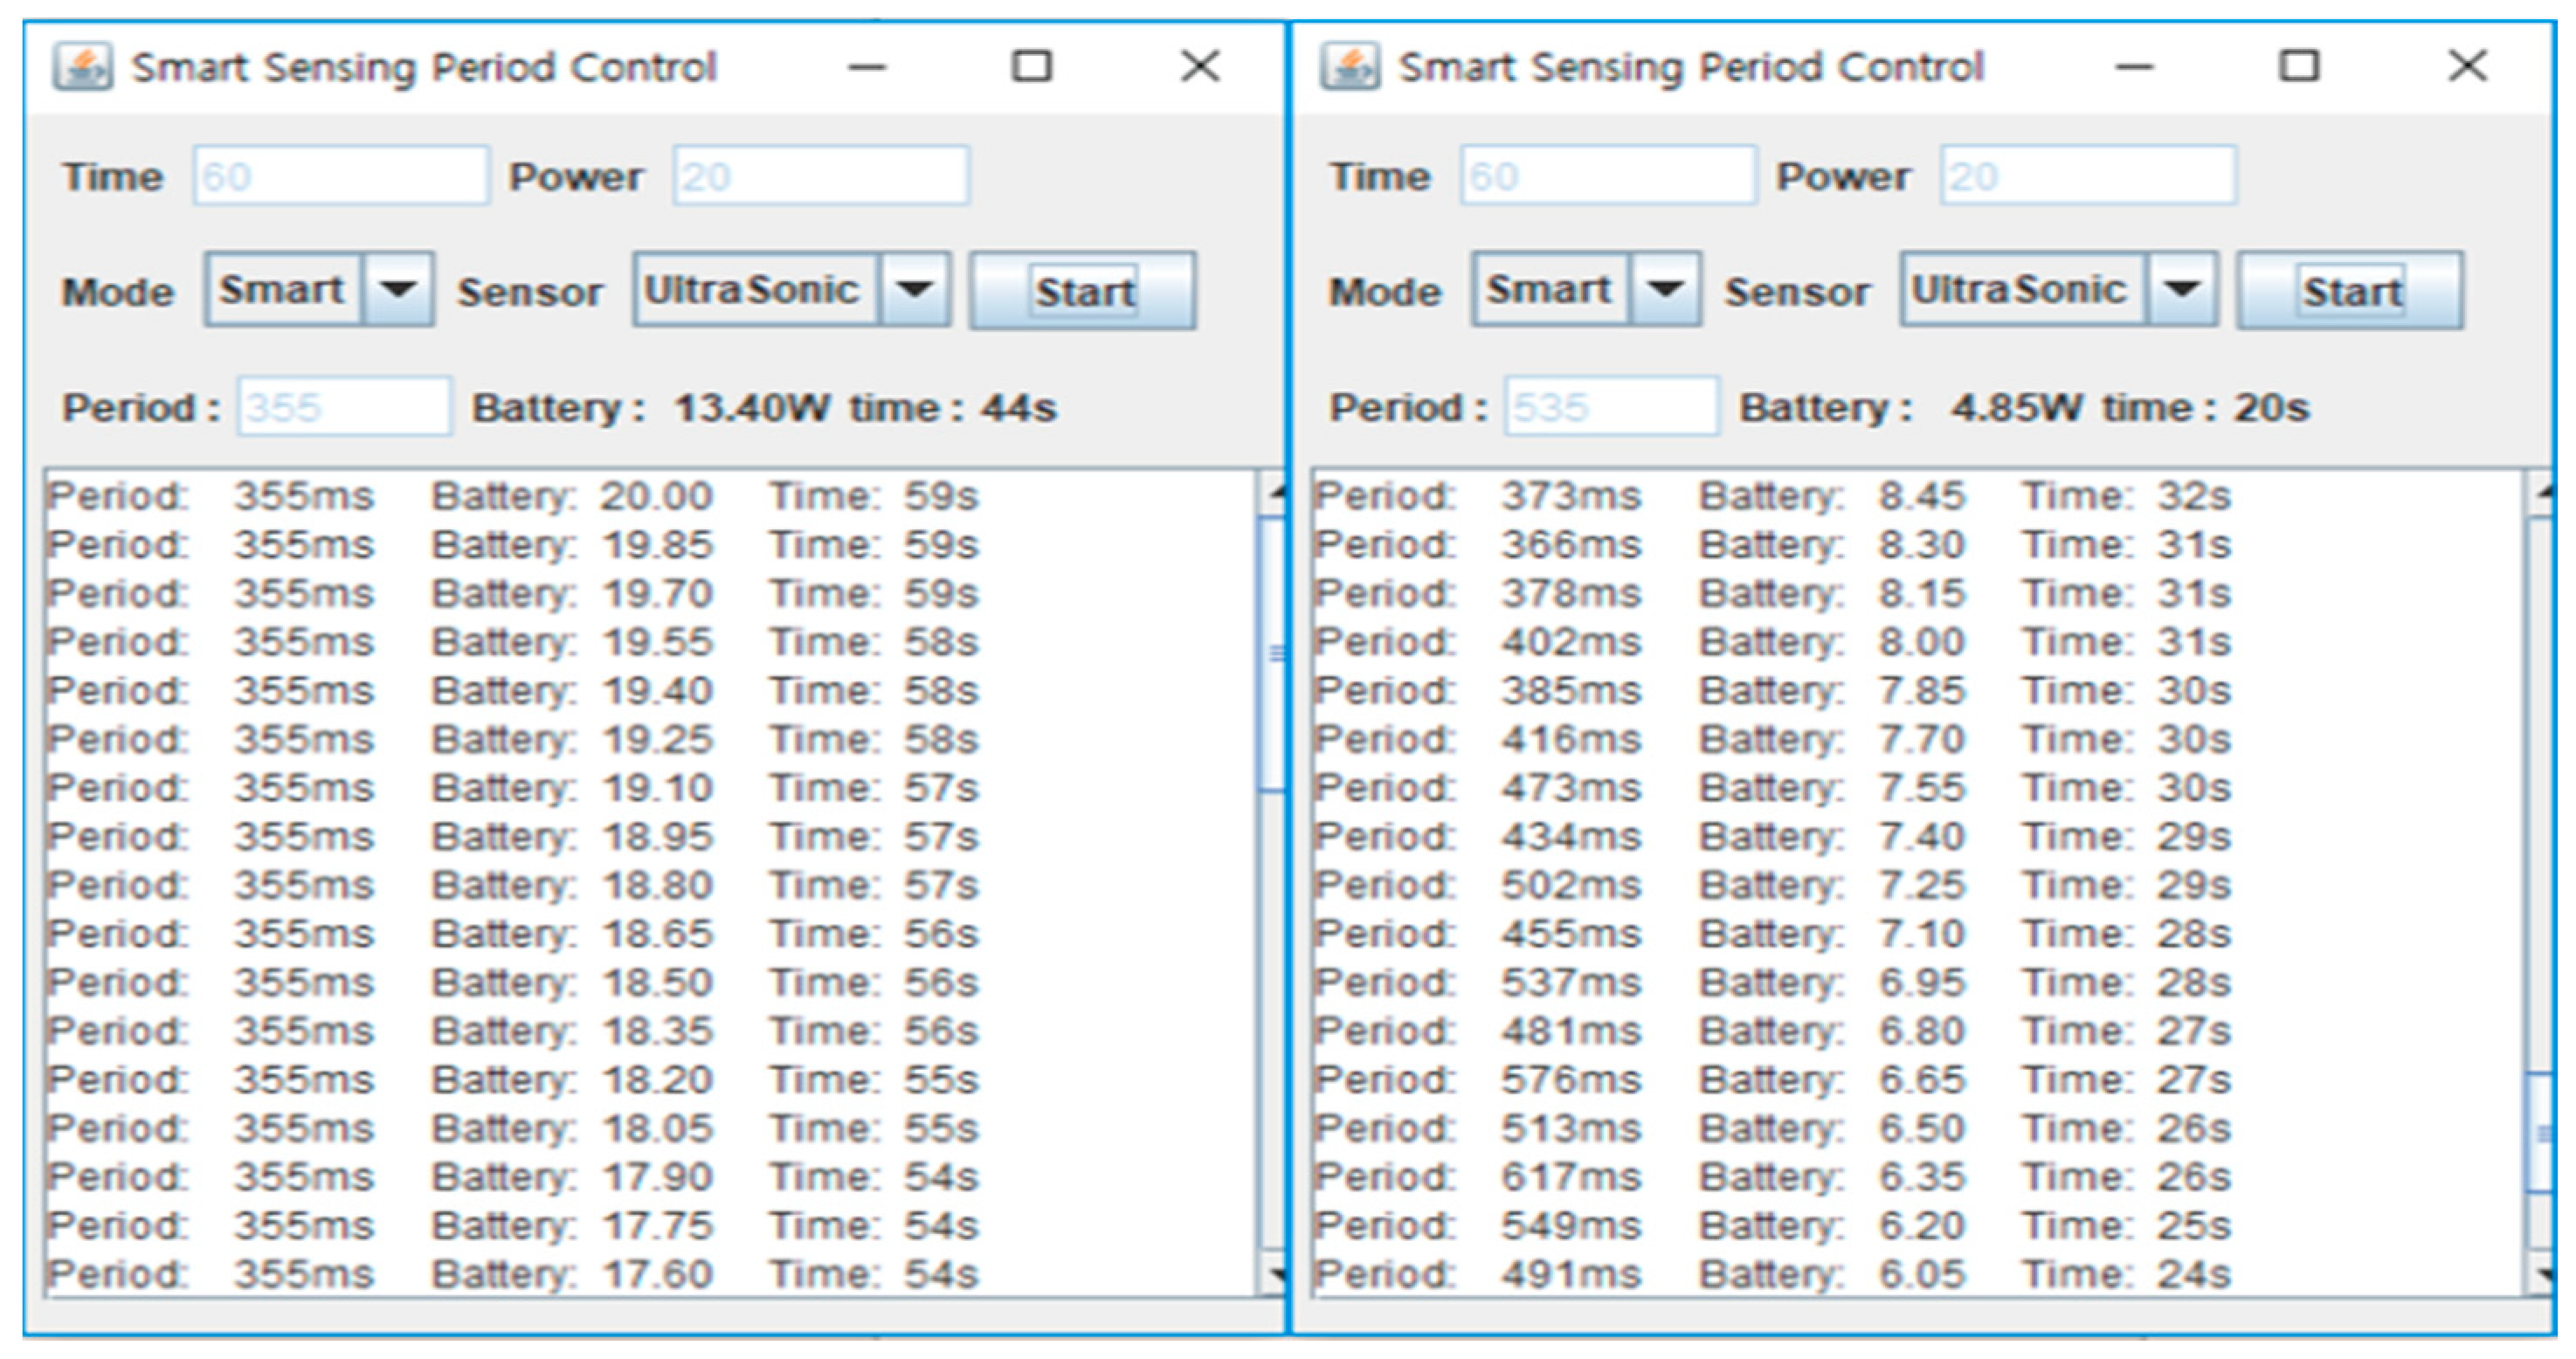Open Sensor UltraSonic dropdown in right window
The height and width of the screenshot is (1359, 2576).
[x=2182, y=290]
